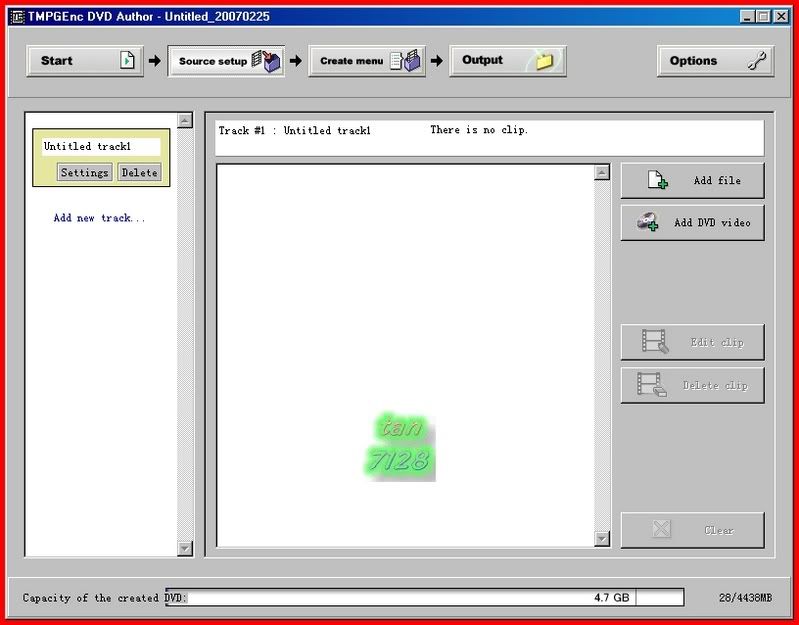Click clip list scrollbar up arrow
Screen dimensions: 799x625
point(602,173)
